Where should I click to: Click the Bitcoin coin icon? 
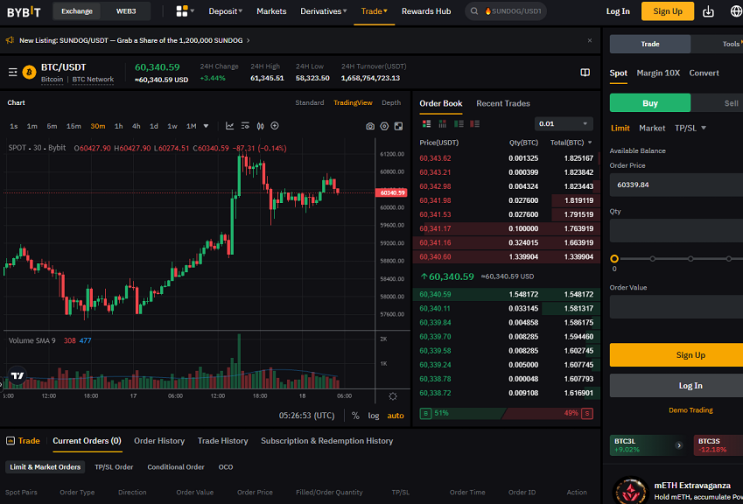point(29,72)
